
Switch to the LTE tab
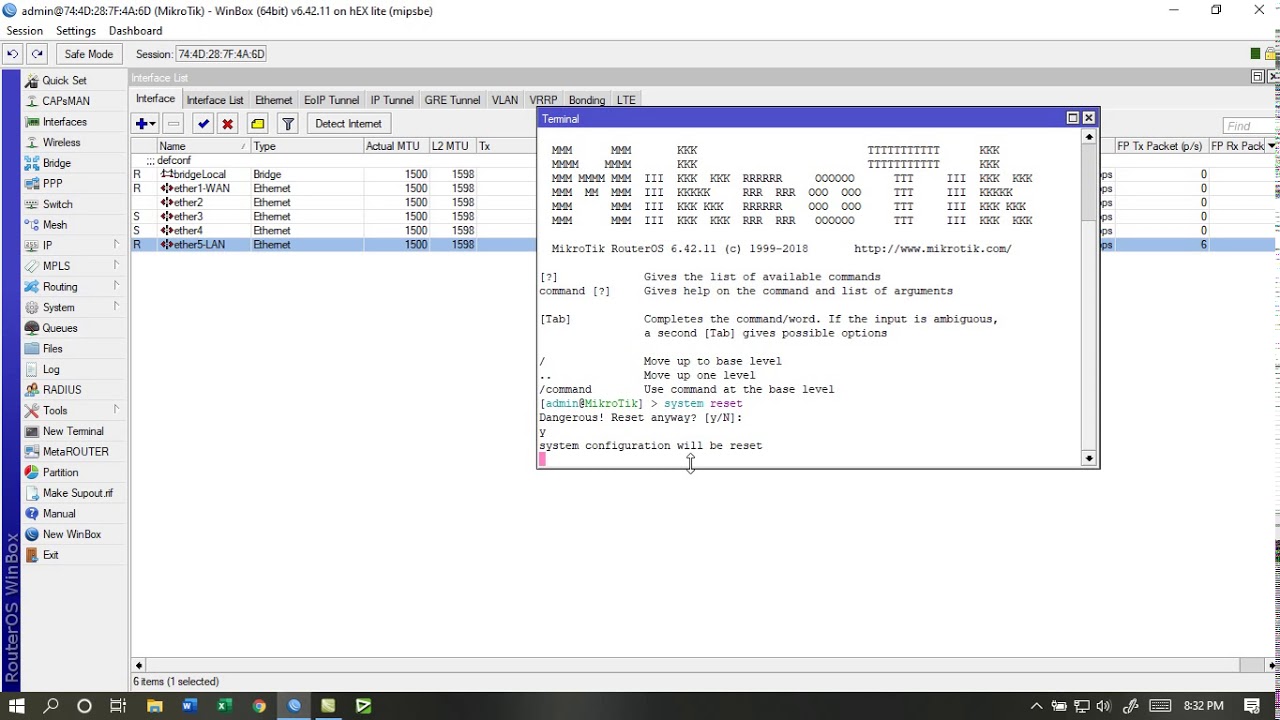pyautogui.click(x=626, y=100)
